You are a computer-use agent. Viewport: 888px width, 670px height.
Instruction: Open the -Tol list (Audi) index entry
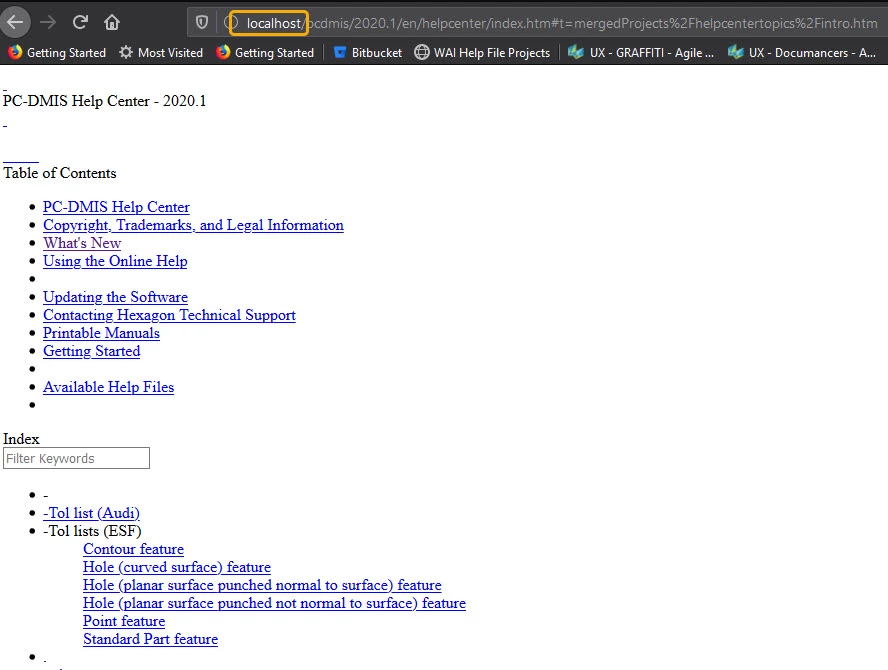91,513
